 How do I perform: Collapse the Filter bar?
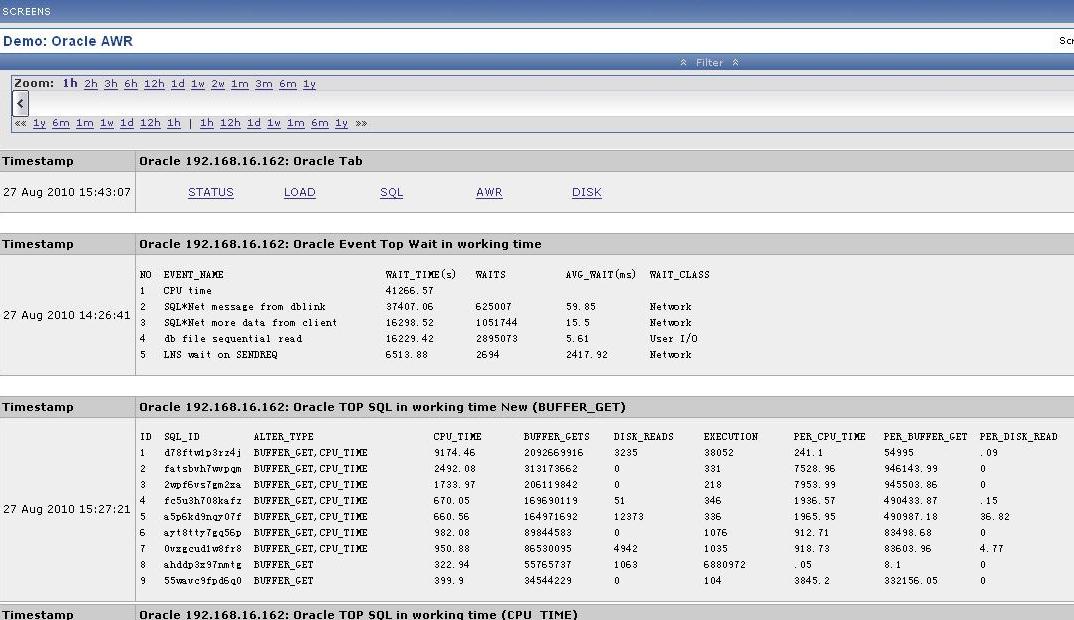pos(709,62)
